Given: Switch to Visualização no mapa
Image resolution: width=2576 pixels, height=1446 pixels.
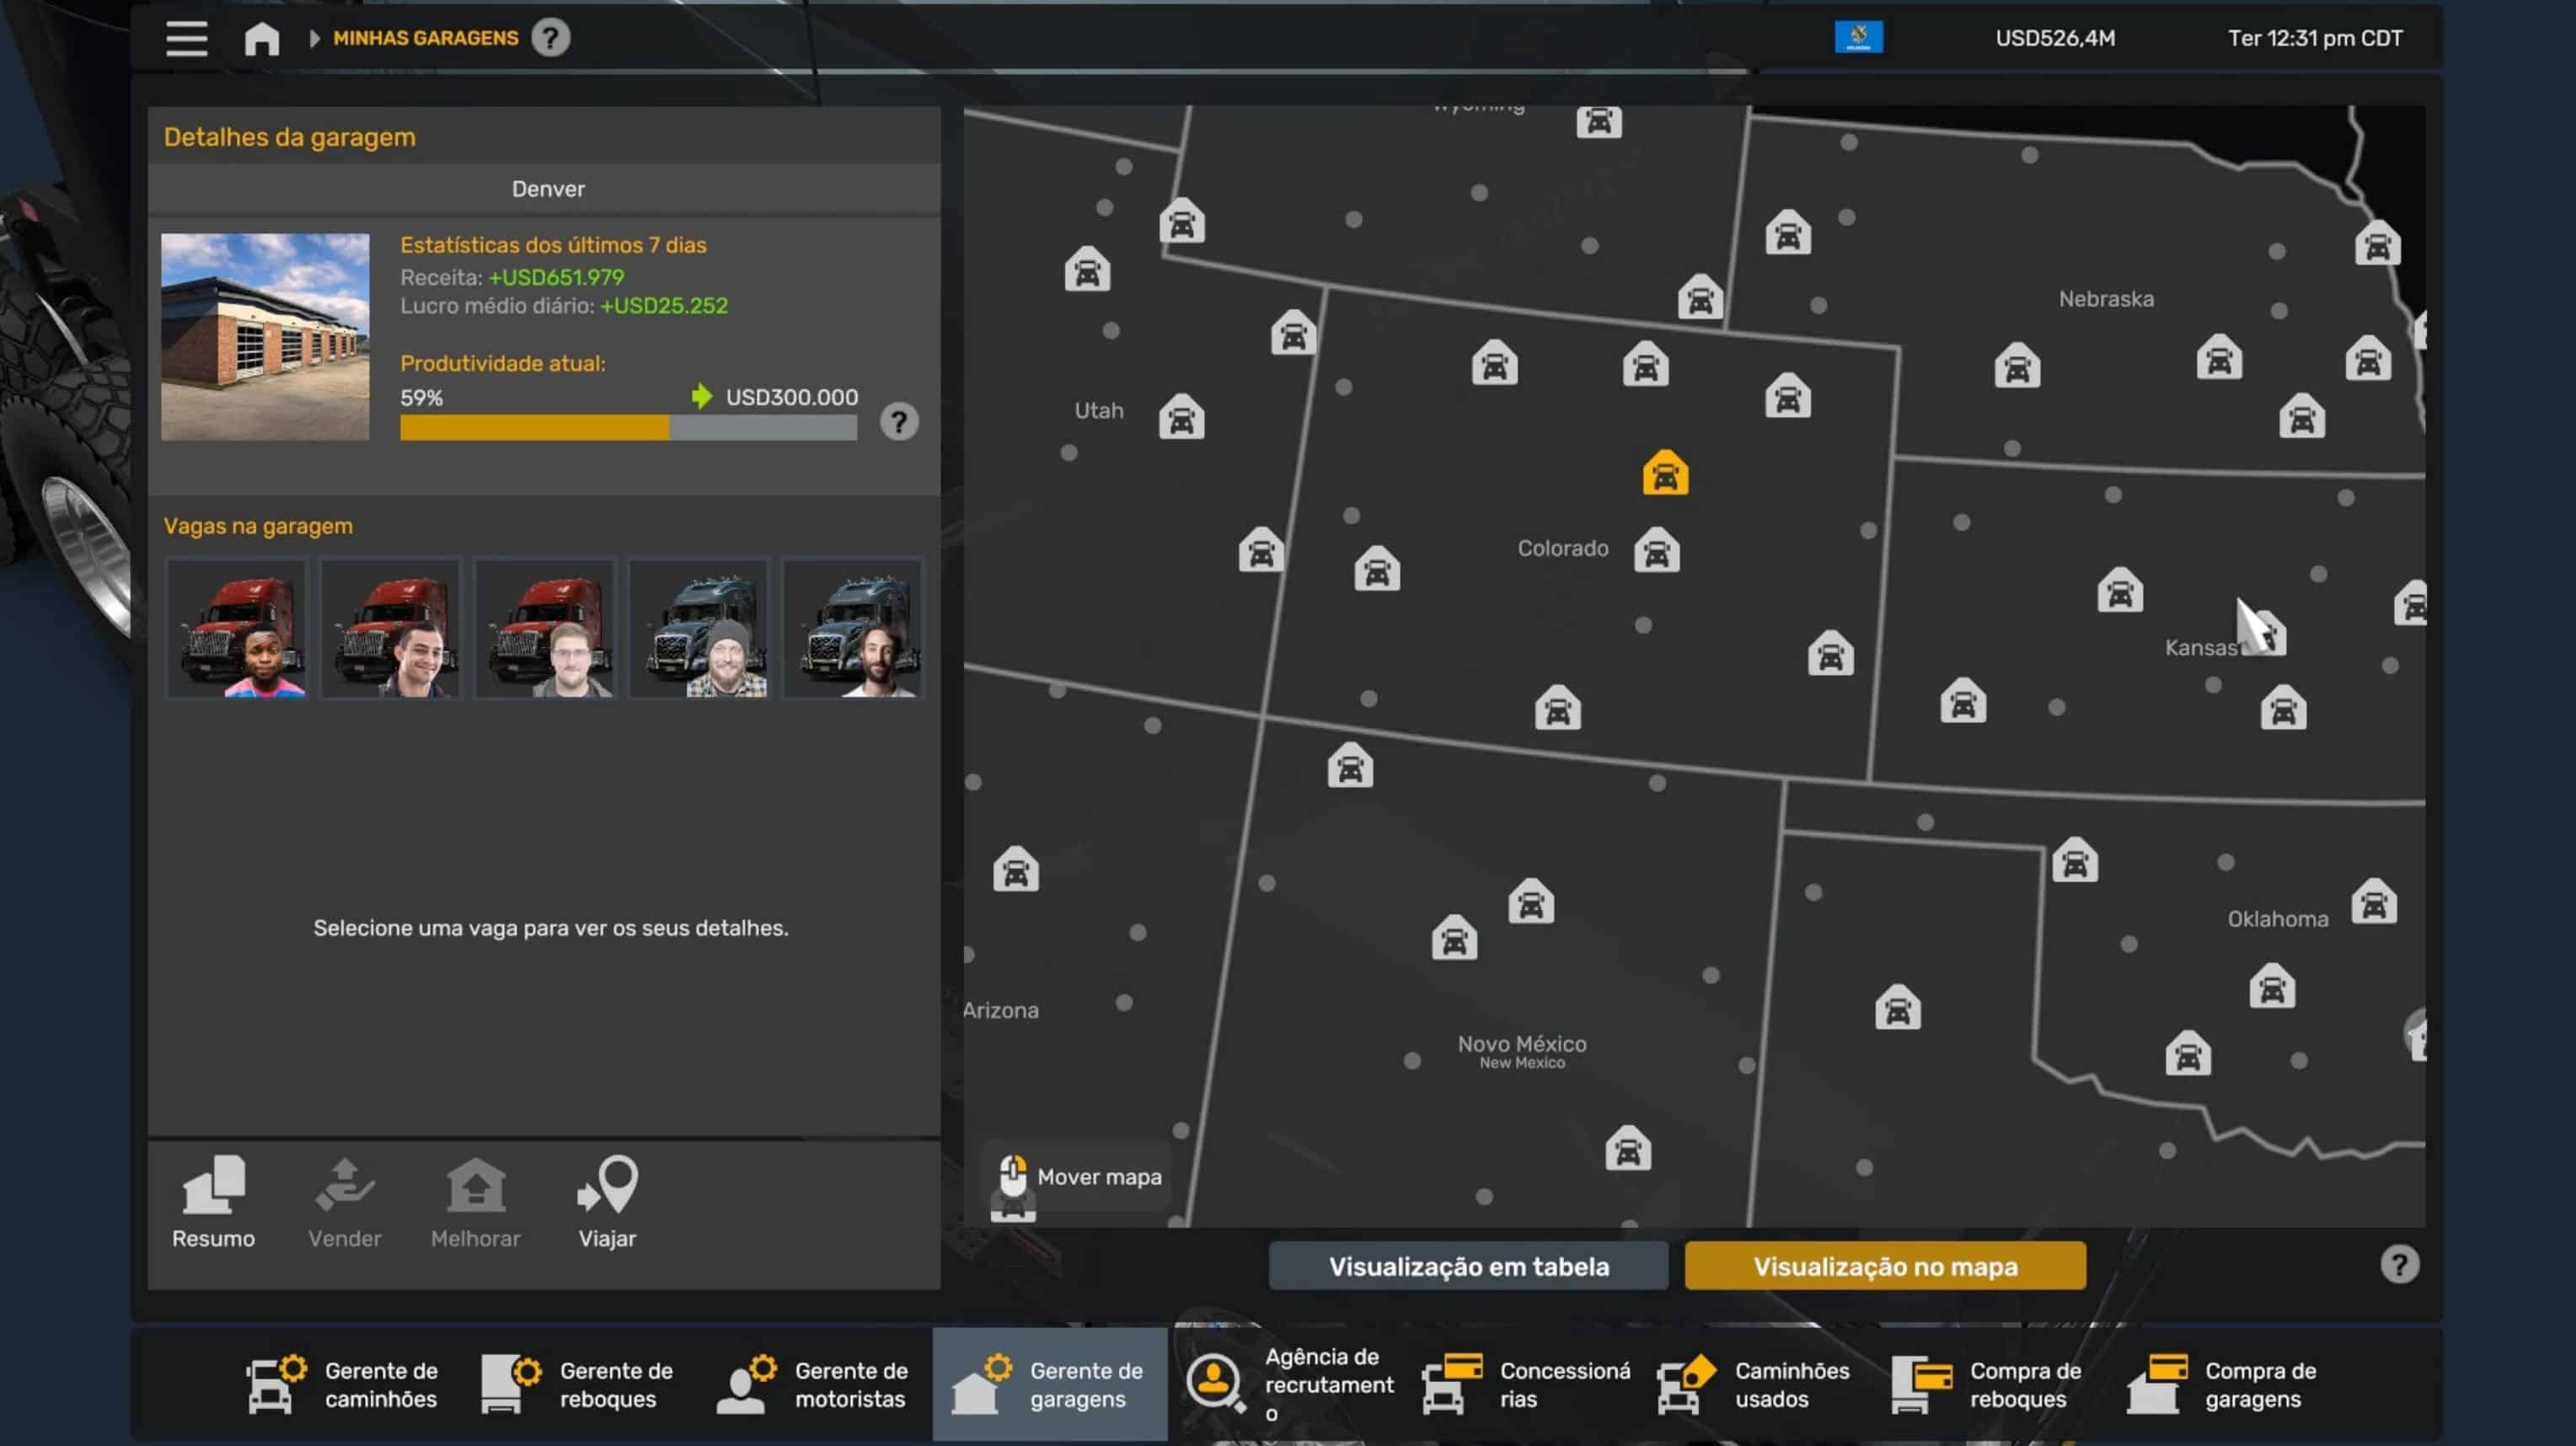Looking at the screenshot, I should coord(1884,1266).
